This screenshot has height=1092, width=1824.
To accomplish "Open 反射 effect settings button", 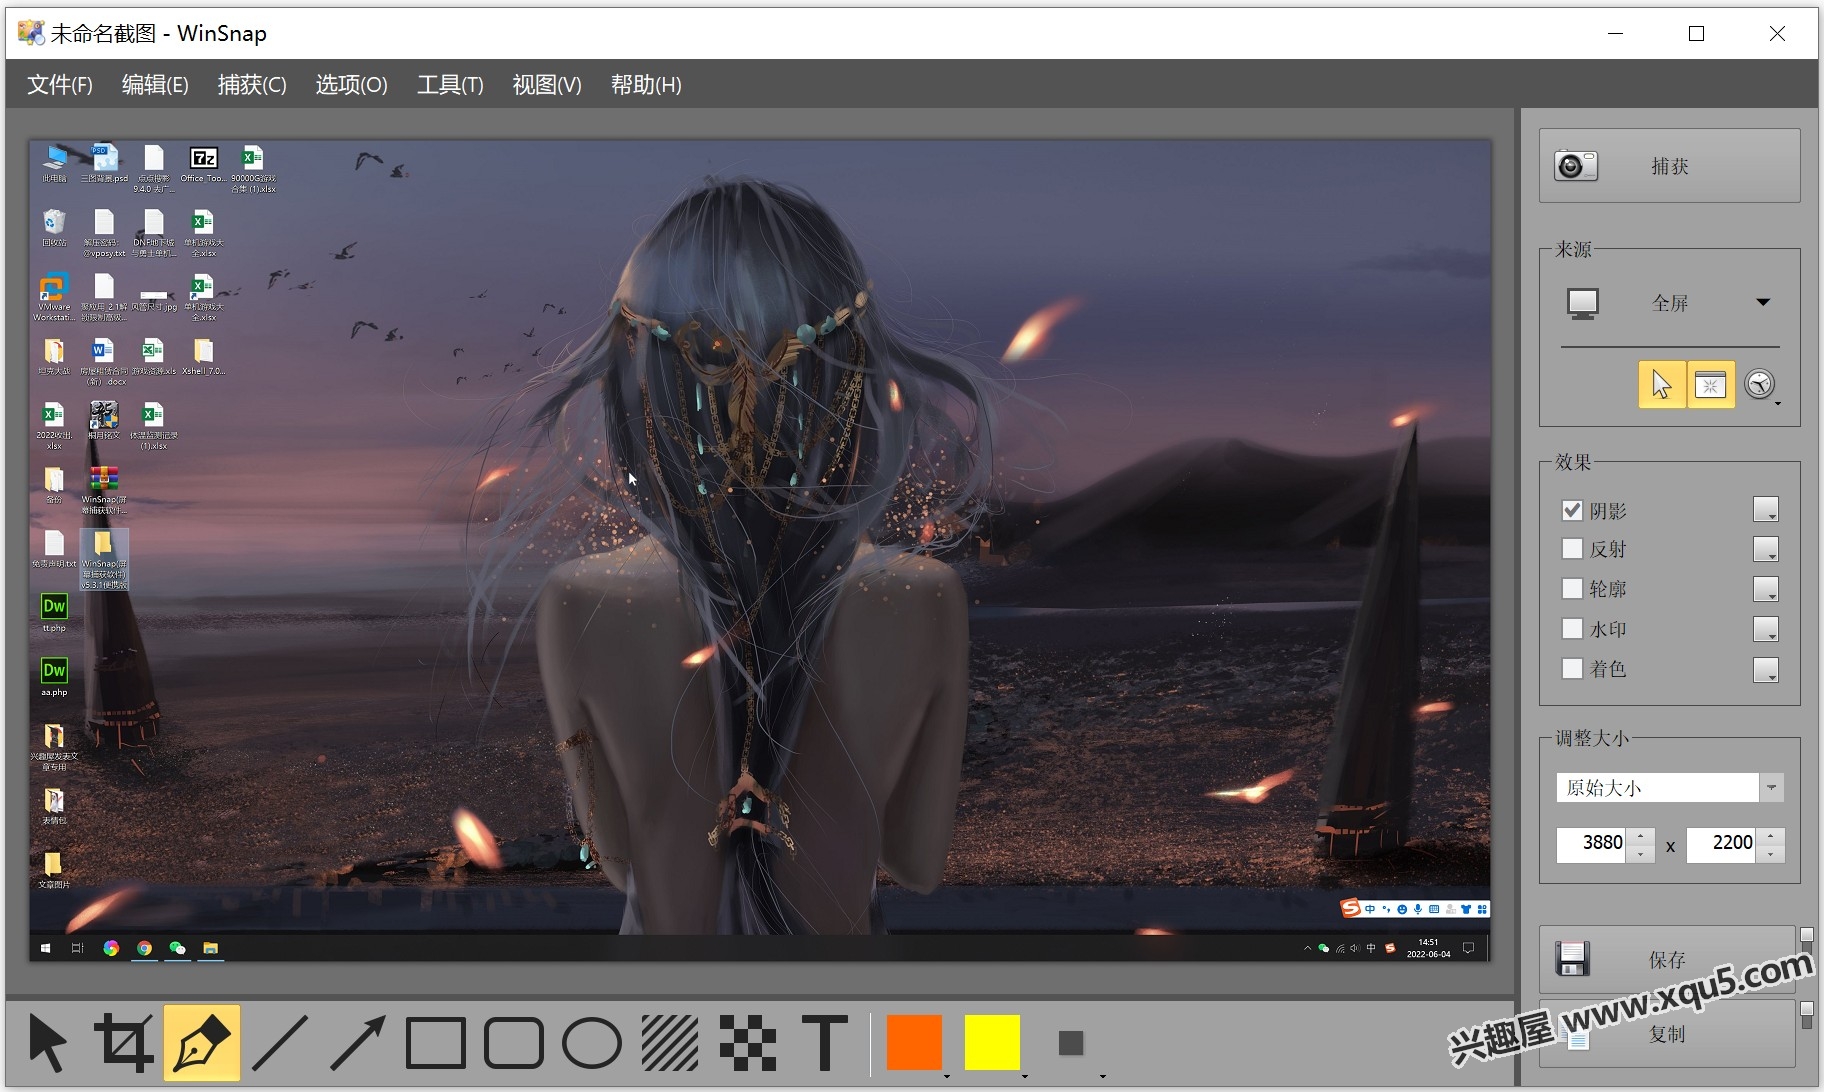I will (1766, 549).
